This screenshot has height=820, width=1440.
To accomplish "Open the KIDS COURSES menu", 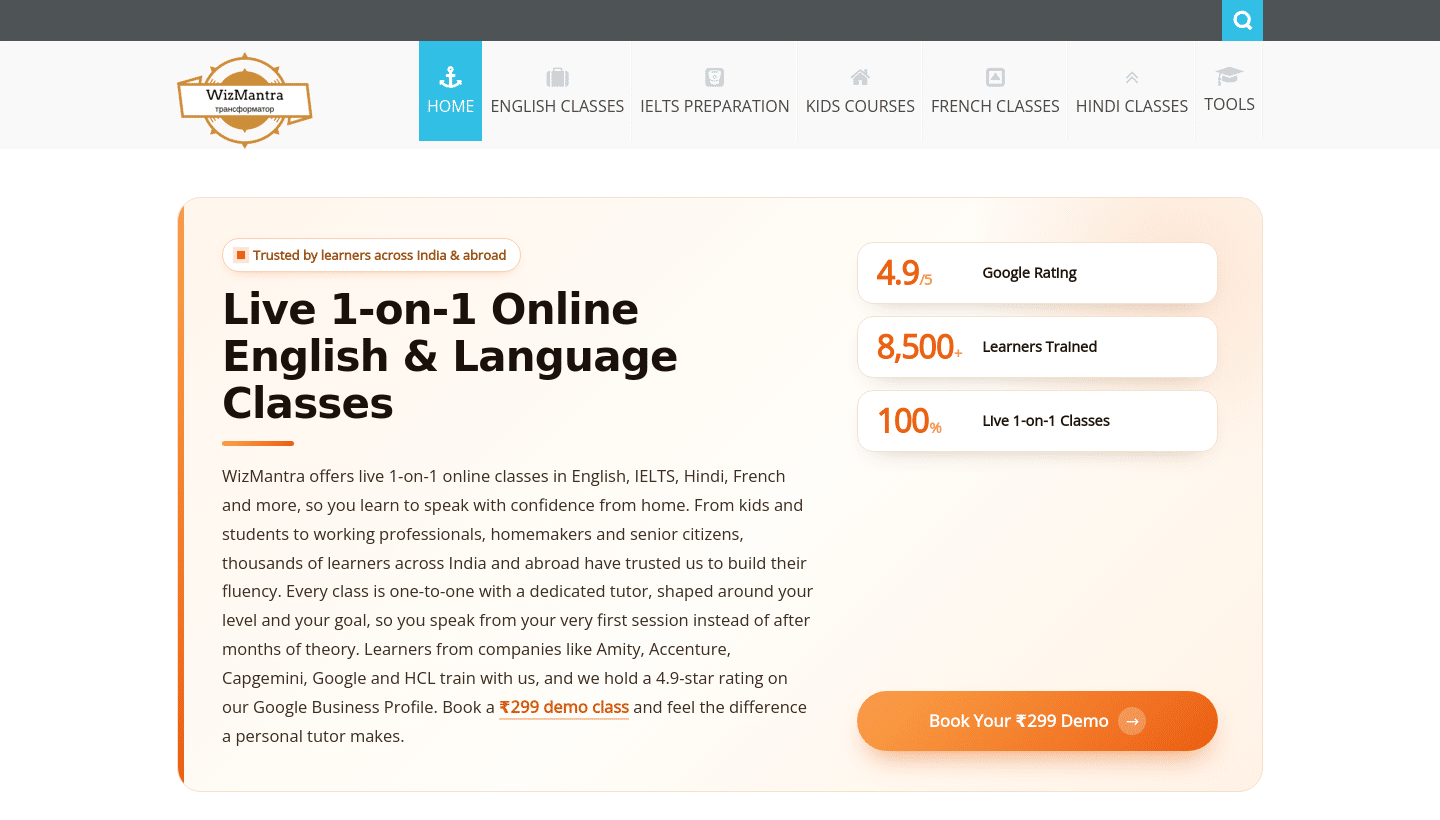I will coord(860,91).
